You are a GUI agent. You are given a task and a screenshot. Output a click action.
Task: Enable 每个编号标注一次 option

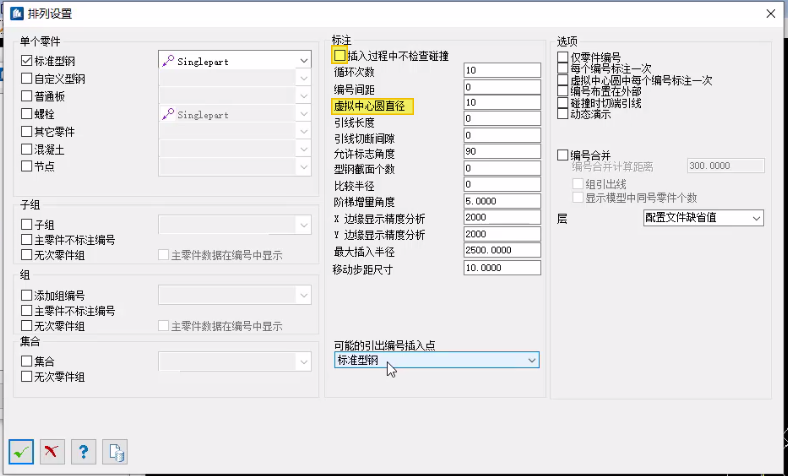[563, 68]
